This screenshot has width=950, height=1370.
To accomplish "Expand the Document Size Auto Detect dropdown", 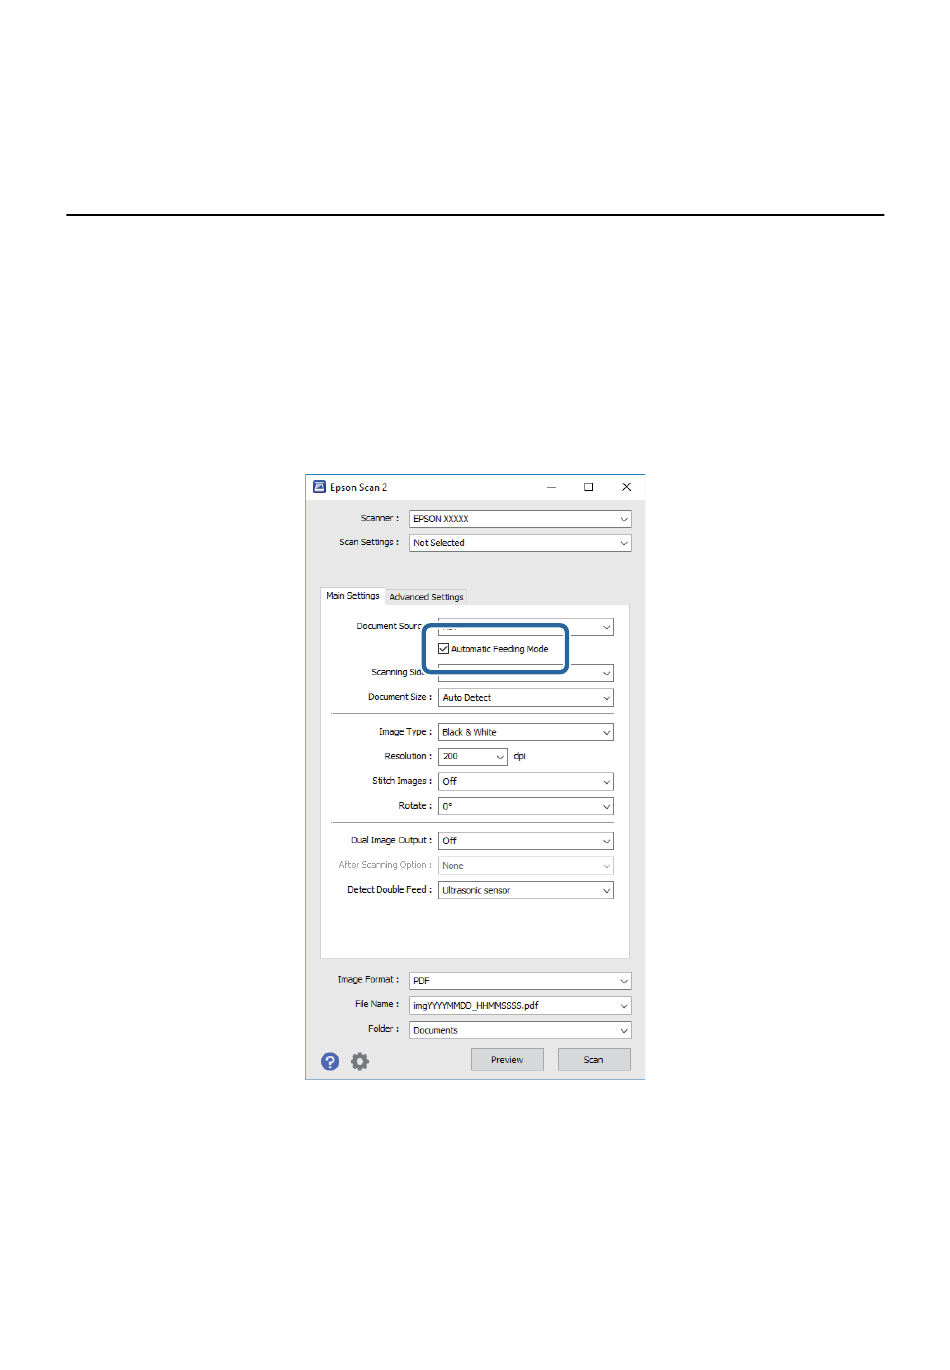I will [526, 698].
